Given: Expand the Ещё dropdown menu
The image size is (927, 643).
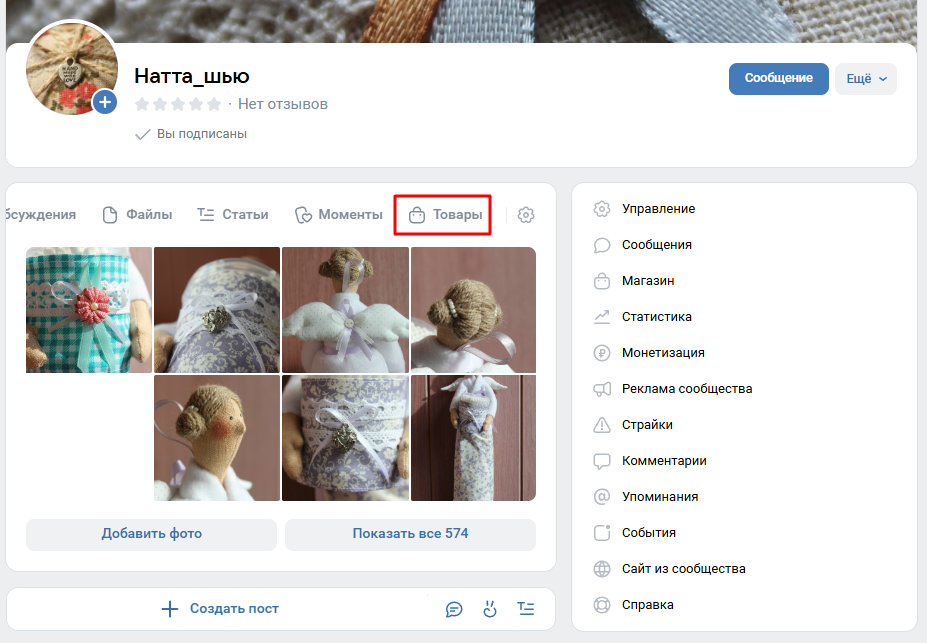Looking at the screenshot, I should (x=865, y=79).
